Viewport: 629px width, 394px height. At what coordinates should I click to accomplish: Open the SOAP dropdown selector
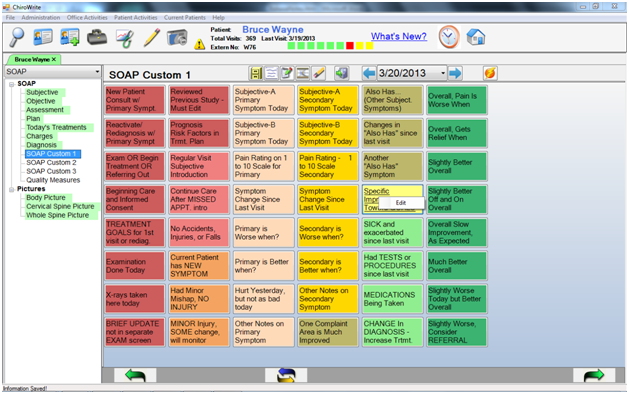coord(53,72)
